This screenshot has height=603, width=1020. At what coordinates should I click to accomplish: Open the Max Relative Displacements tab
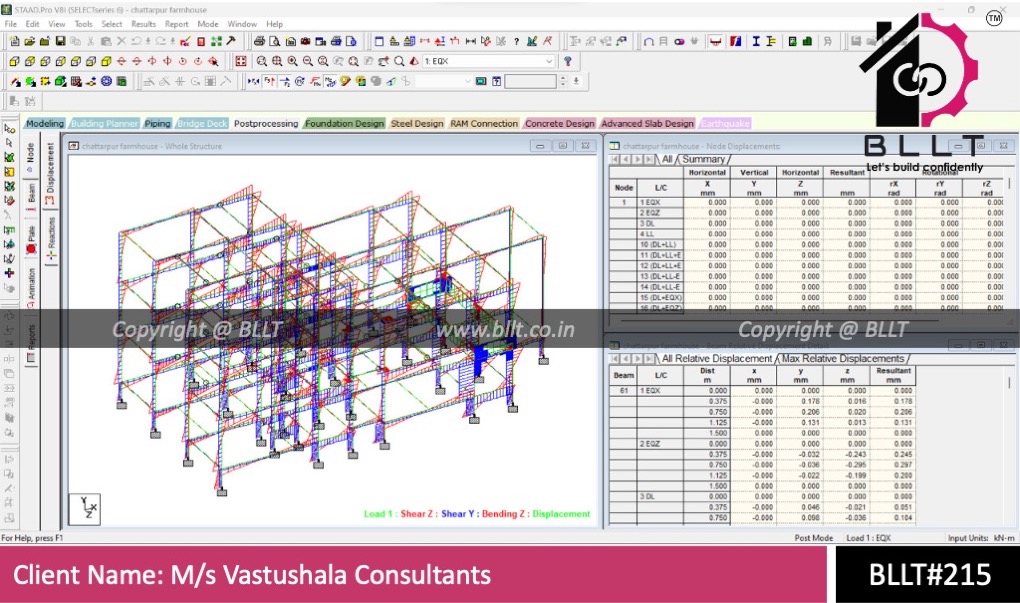pyautogui.click(x=843, y=358)
